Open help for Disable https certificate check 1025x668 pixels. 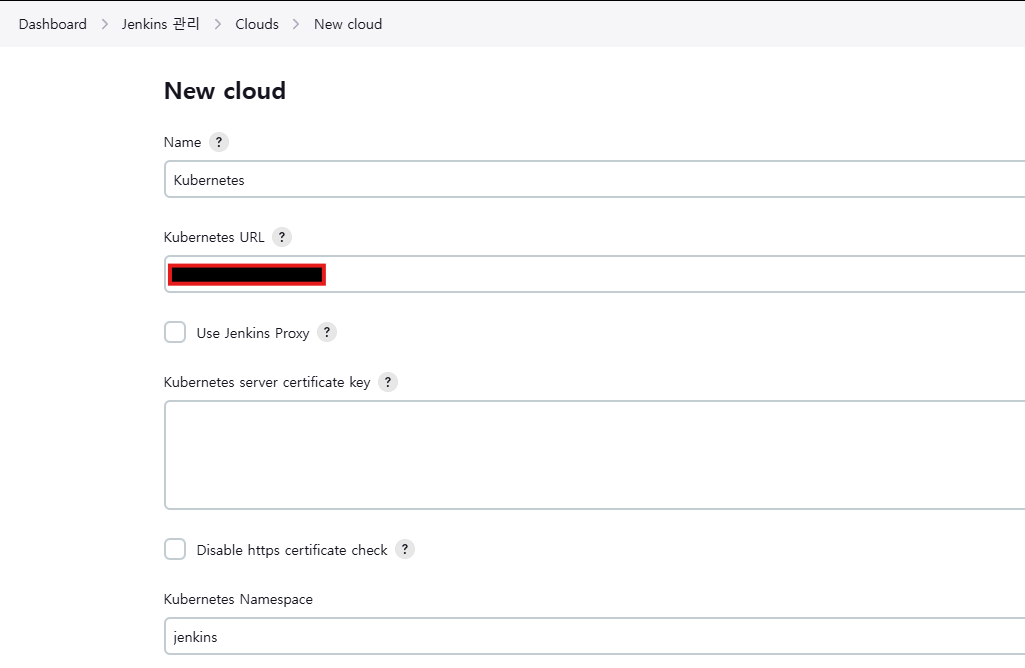404,549
